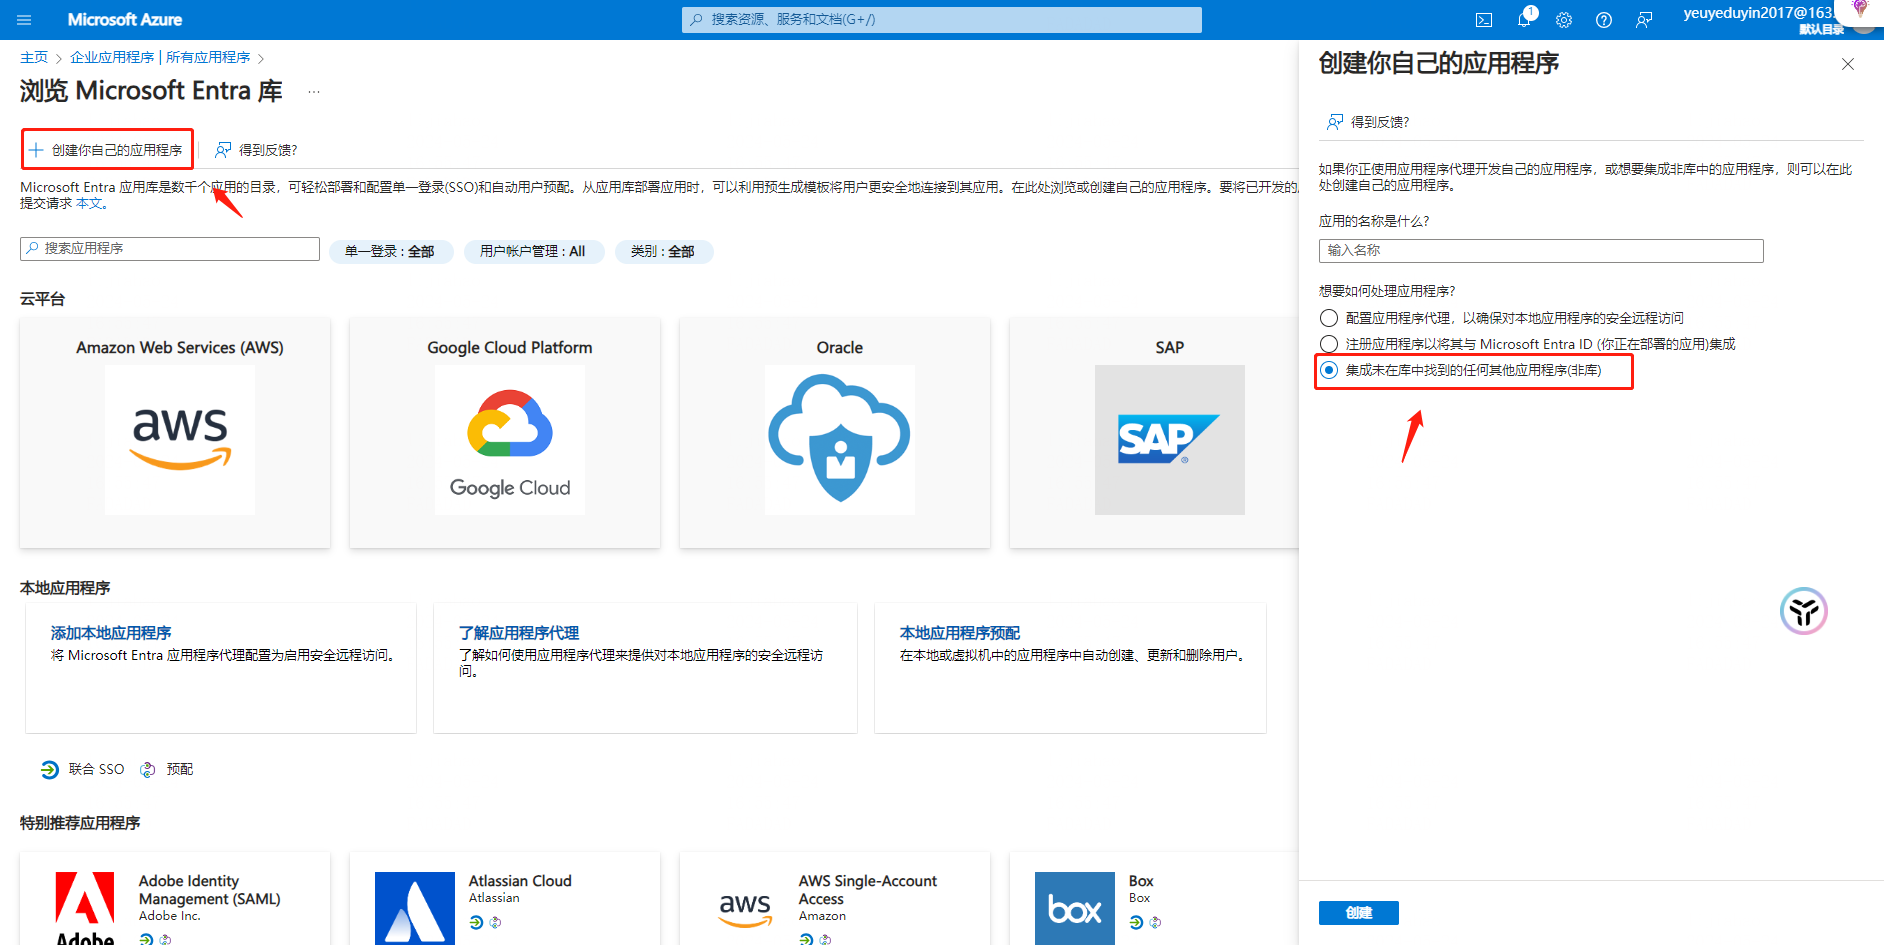Open the notifications bell
The image size is (1884, 945).
tap(1524, 20)
